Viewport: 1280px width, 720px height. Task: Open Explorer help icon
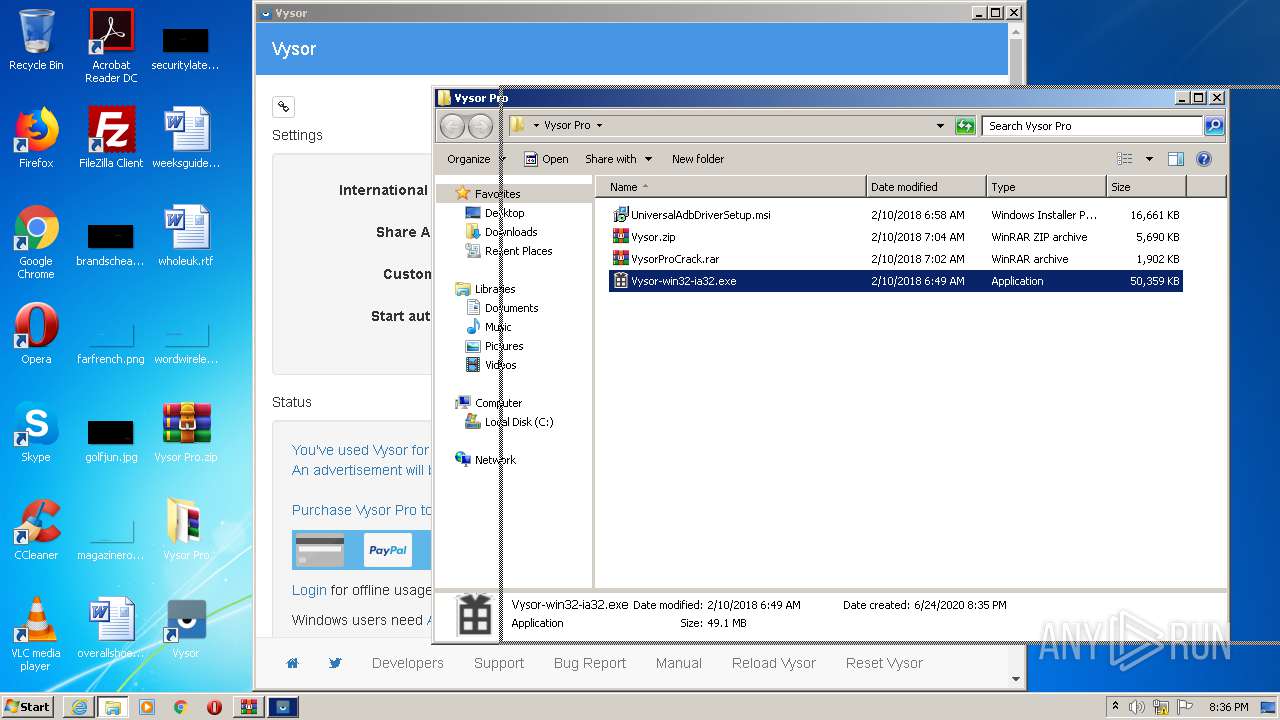pyautogui.click(x=1204, y=159)
